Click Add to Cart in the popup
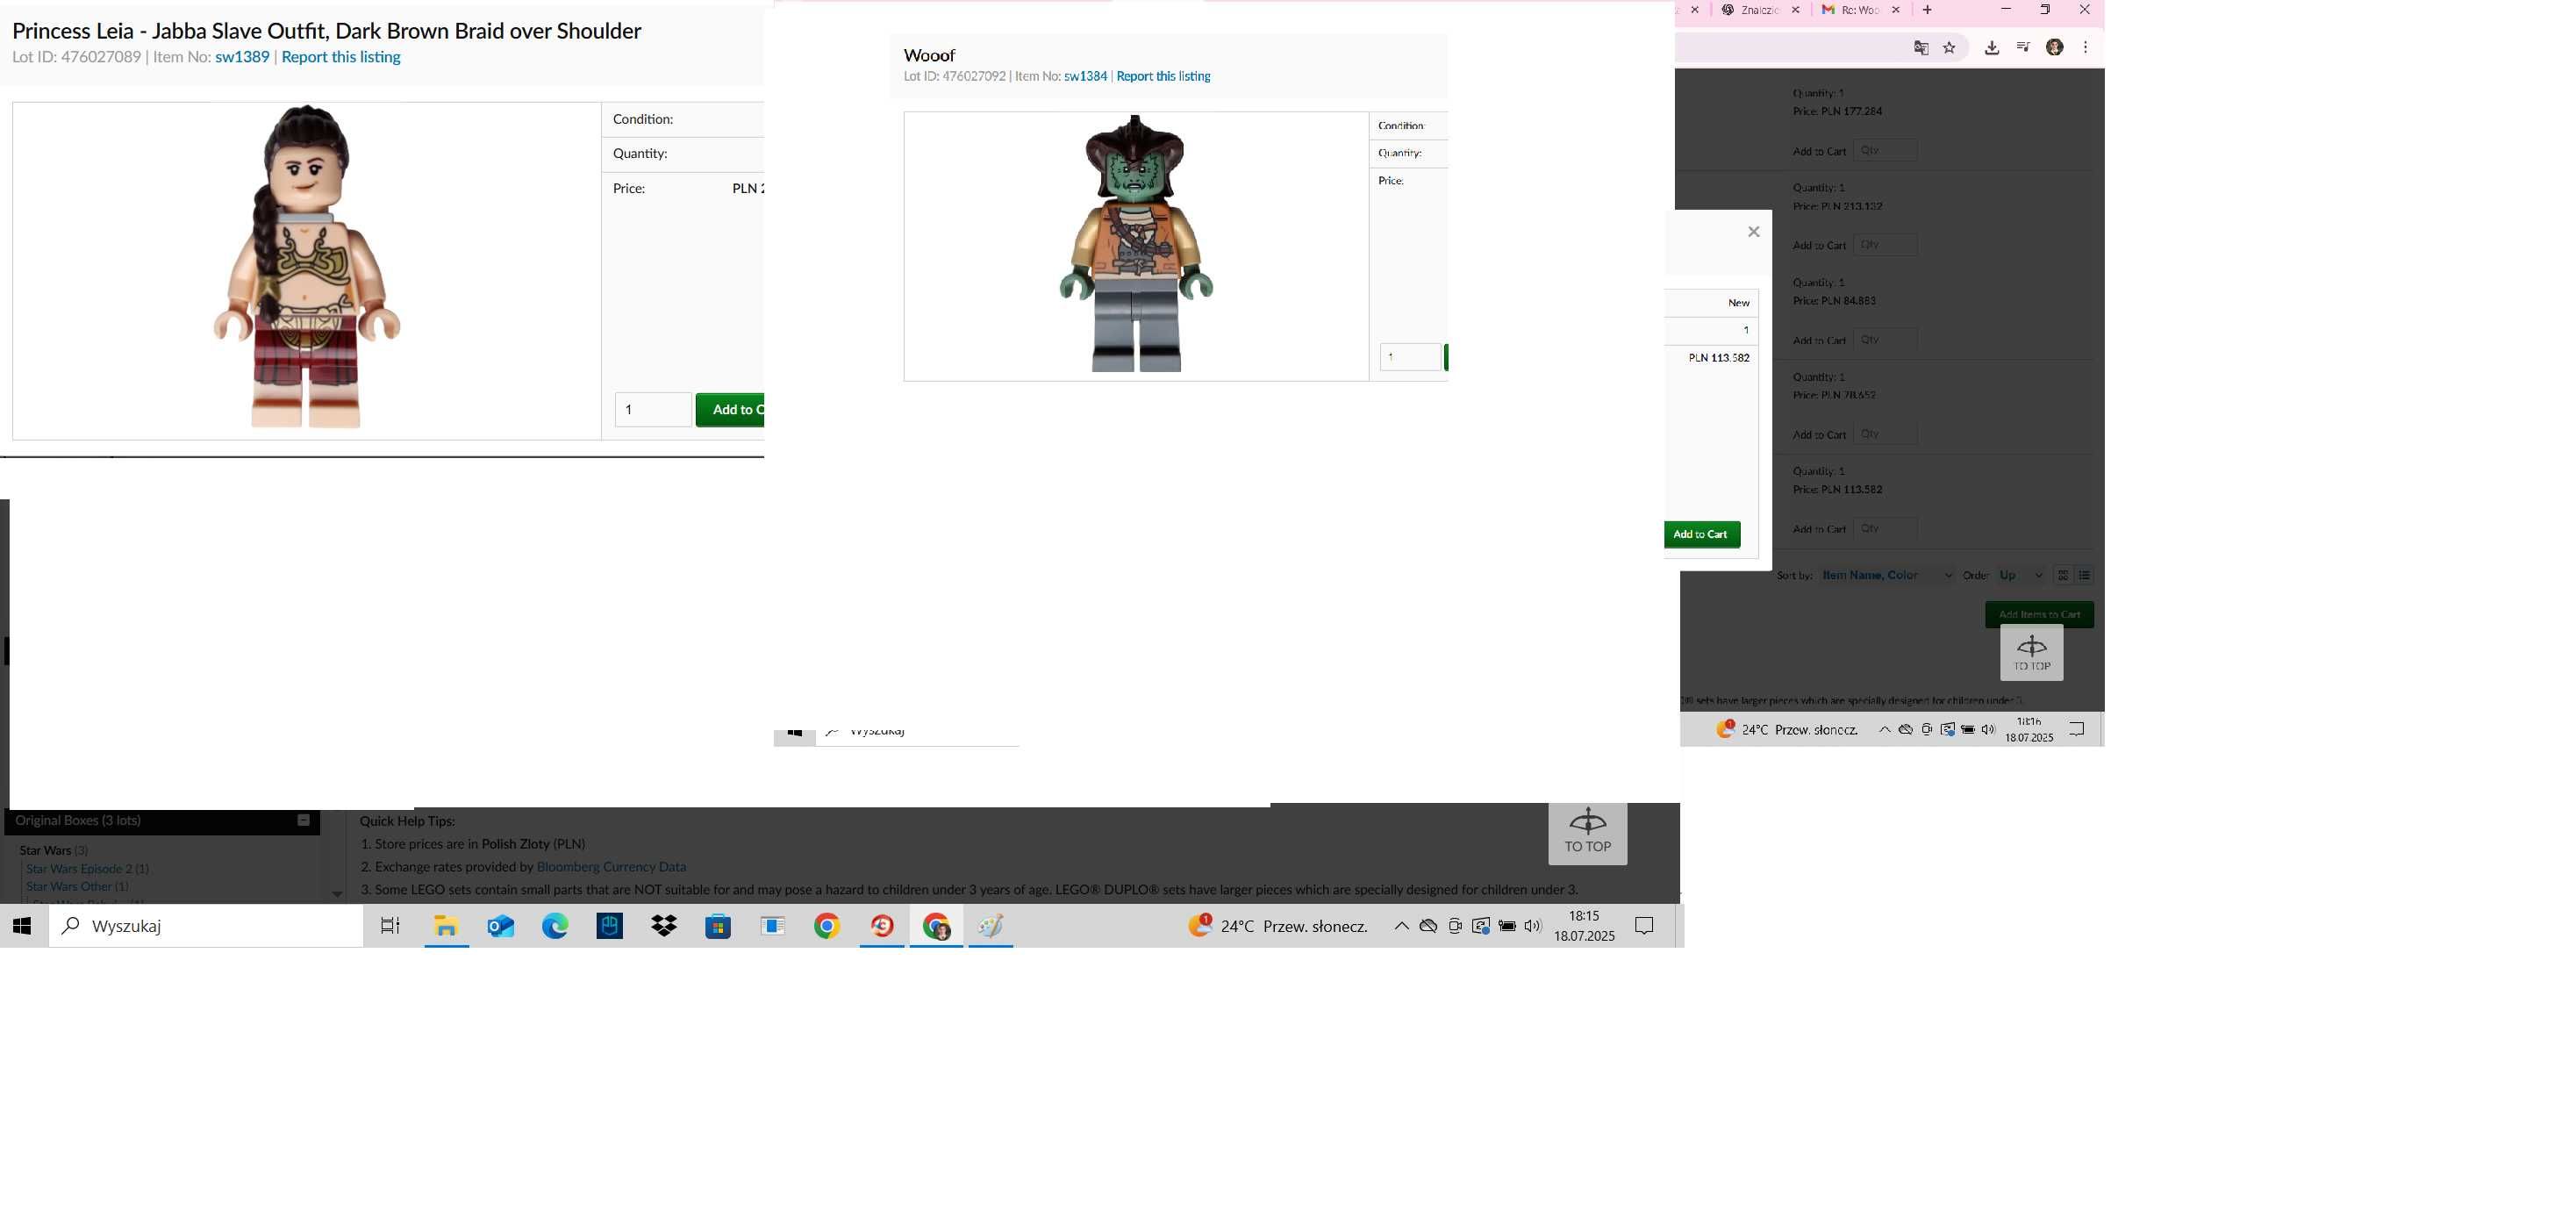The height and width of the screenshot is (1211, 2576). [1701, 534]
